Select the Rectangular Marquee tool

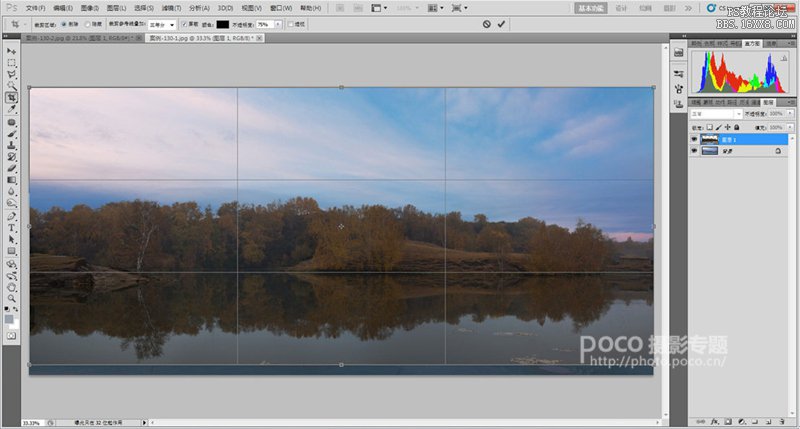tap(11, 63)
